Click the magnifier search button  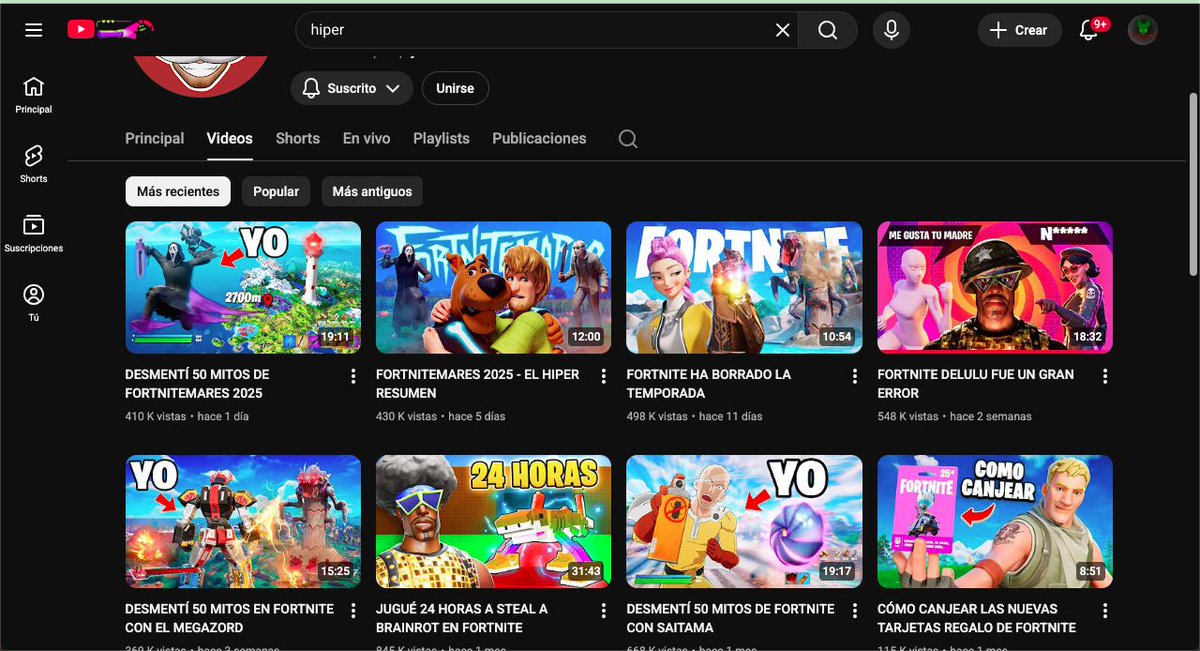tap(828, 30)
